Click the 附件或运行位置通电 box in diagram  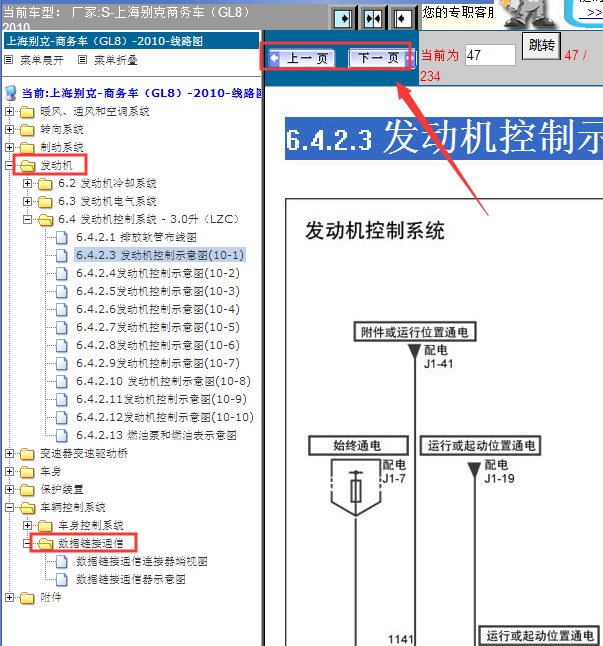(415, 332)
